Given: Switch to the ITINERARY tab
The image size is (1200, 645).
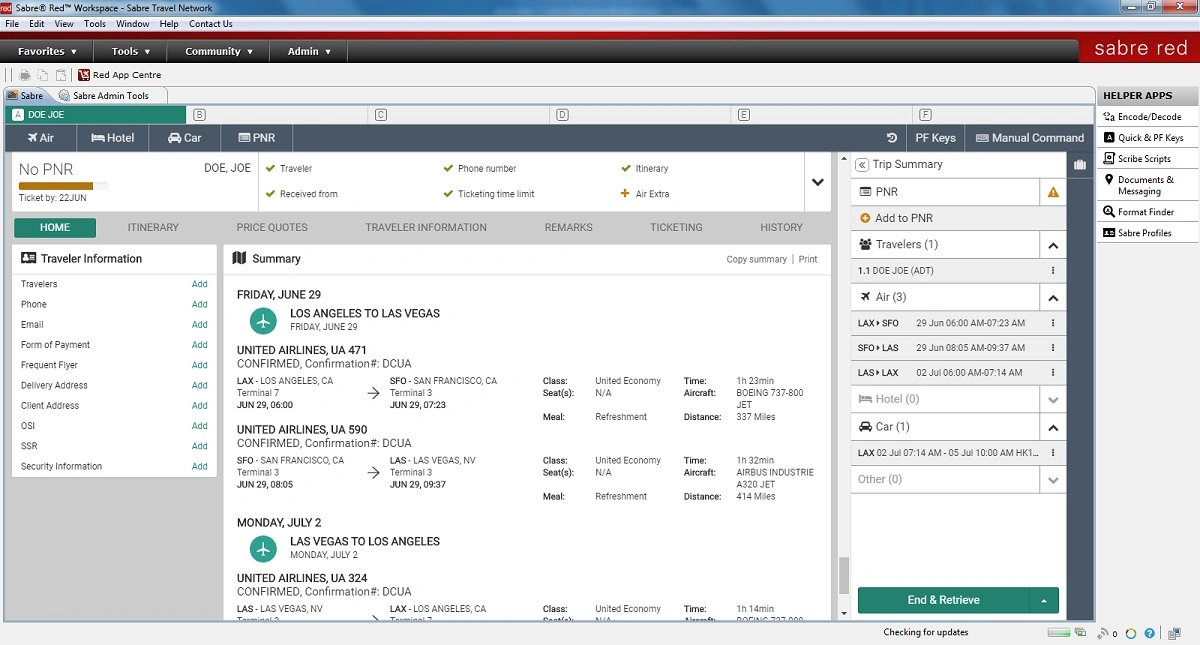Looking at the screenshot, I should click(x=153, y=228).
